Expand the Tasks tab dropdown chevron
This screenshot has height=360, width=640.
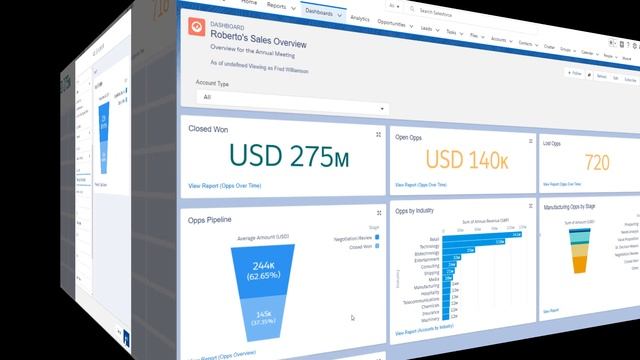point(461,34)
